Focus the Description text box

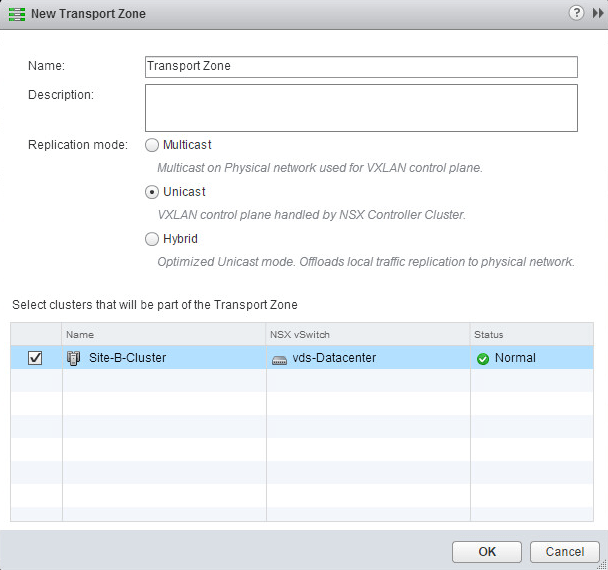(361, 108)
